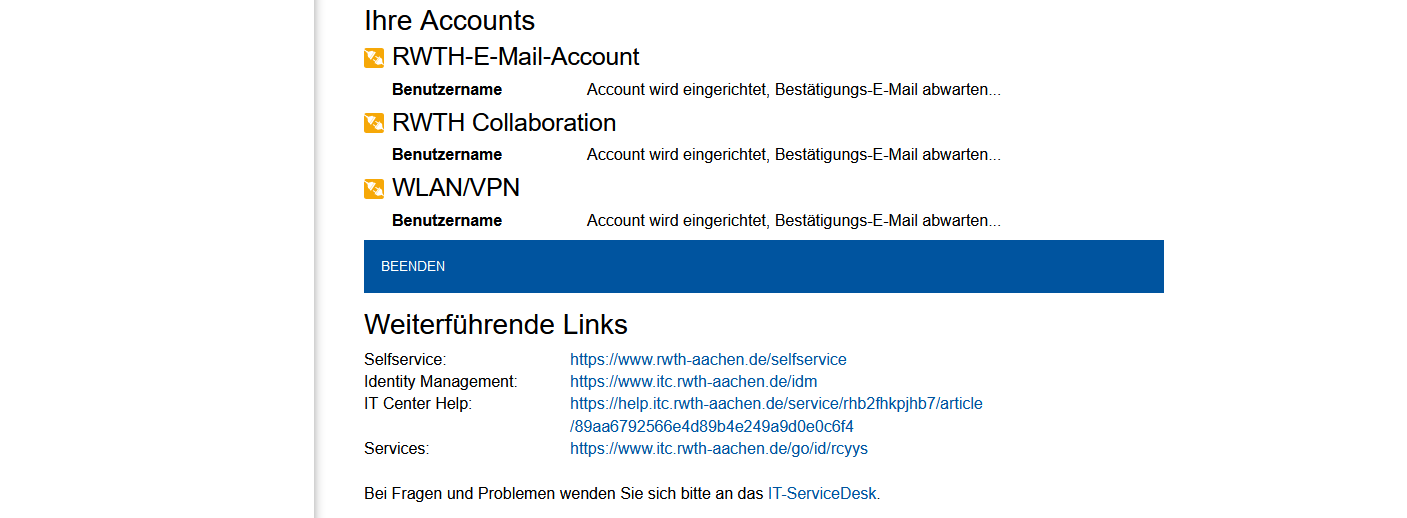Click the RWTH Collaboration pending status icon

pyautogui.click(x=374, y=124)
